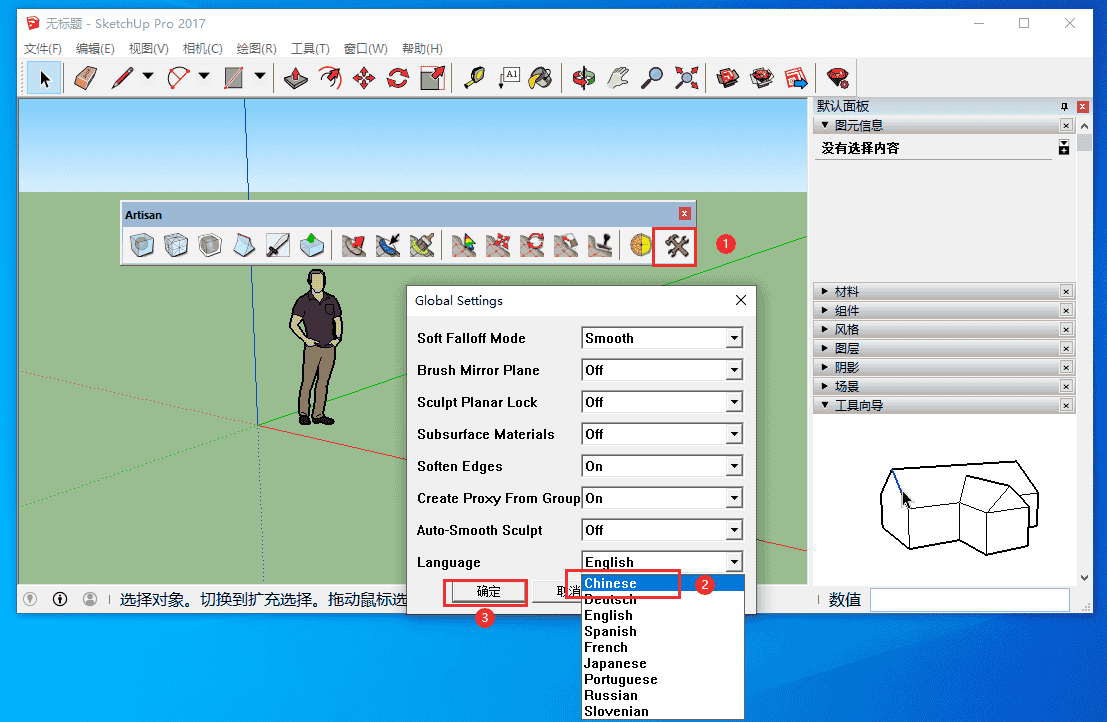Pin the 默认面板 tray
The image size is (1107, 722).
click(x=1064, y=107)
